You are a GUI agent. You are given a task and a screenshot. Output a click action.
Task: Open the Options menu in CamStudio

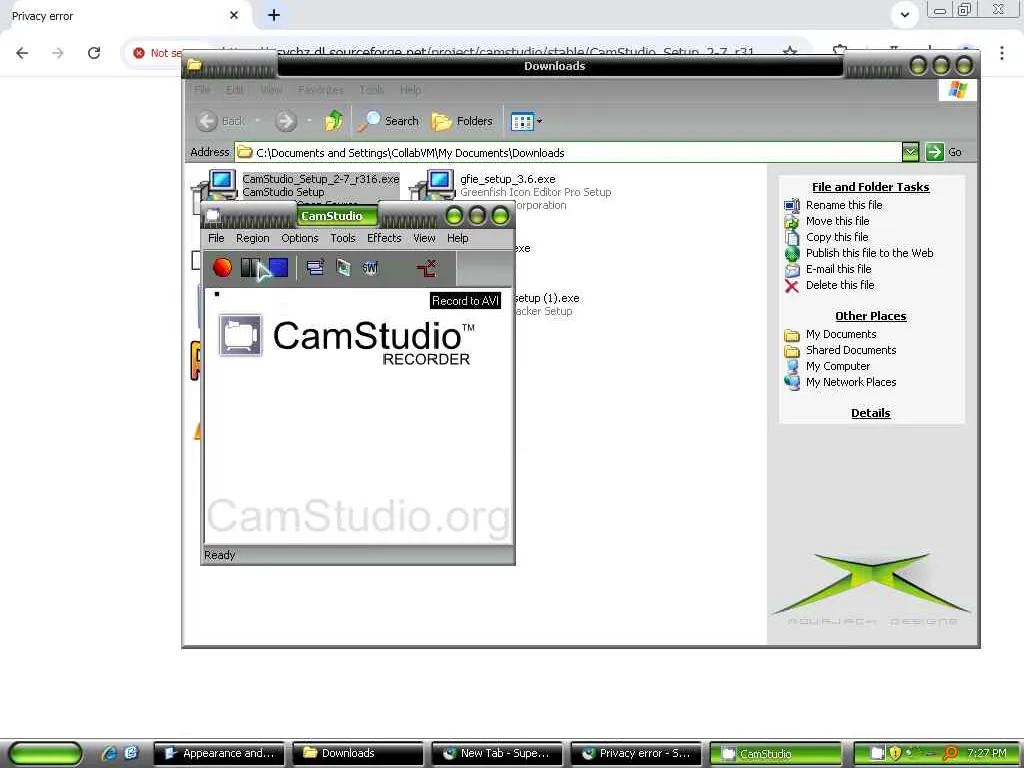(x=300, y=238)
